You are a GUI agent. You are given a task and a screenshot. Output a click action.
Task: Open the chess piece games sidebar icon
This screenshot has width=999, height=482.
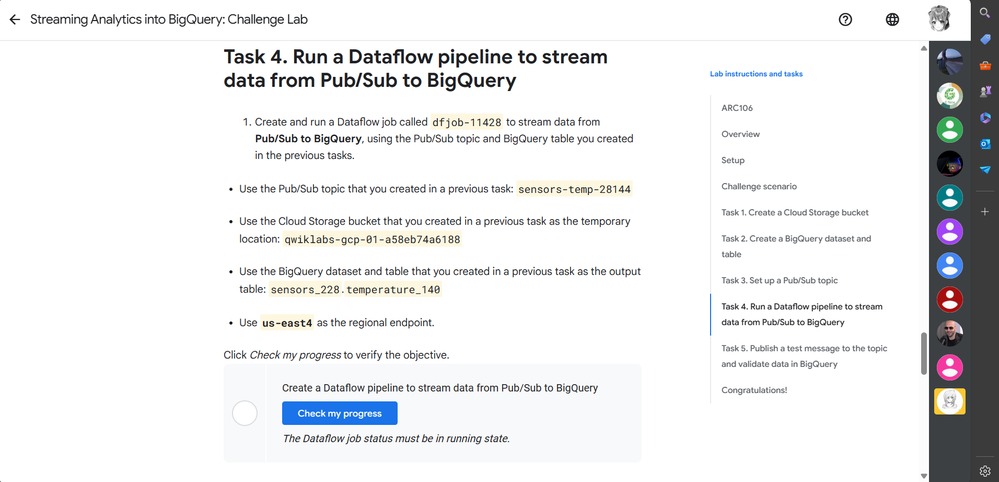coord(984,92)
